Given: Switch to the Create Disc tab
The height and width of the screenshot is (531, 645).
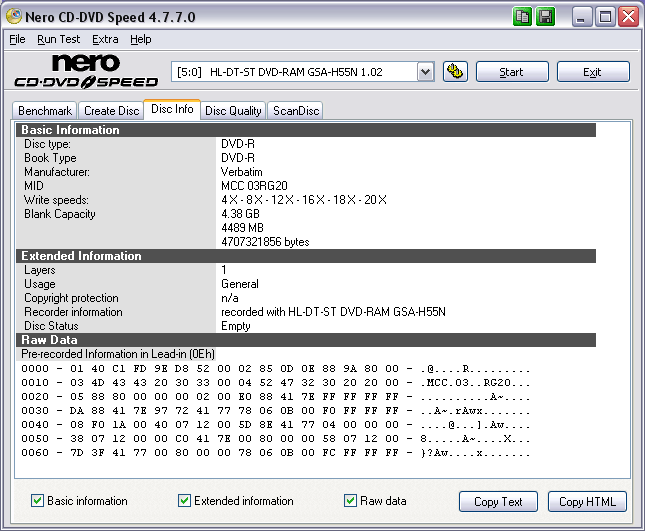Looking at the screenshot, I should coord(111,111).
